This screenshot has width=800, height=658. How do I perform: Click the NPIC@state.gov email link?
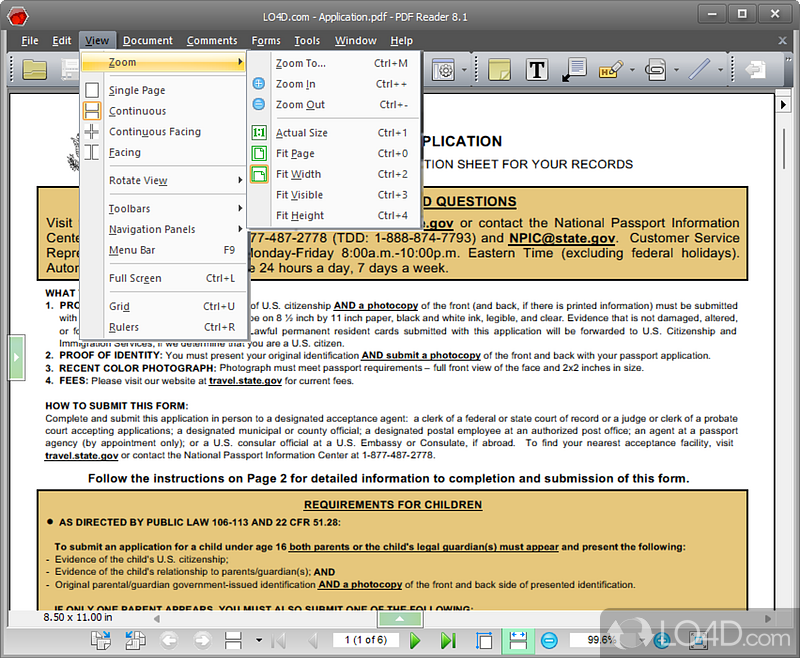(562, 238)
